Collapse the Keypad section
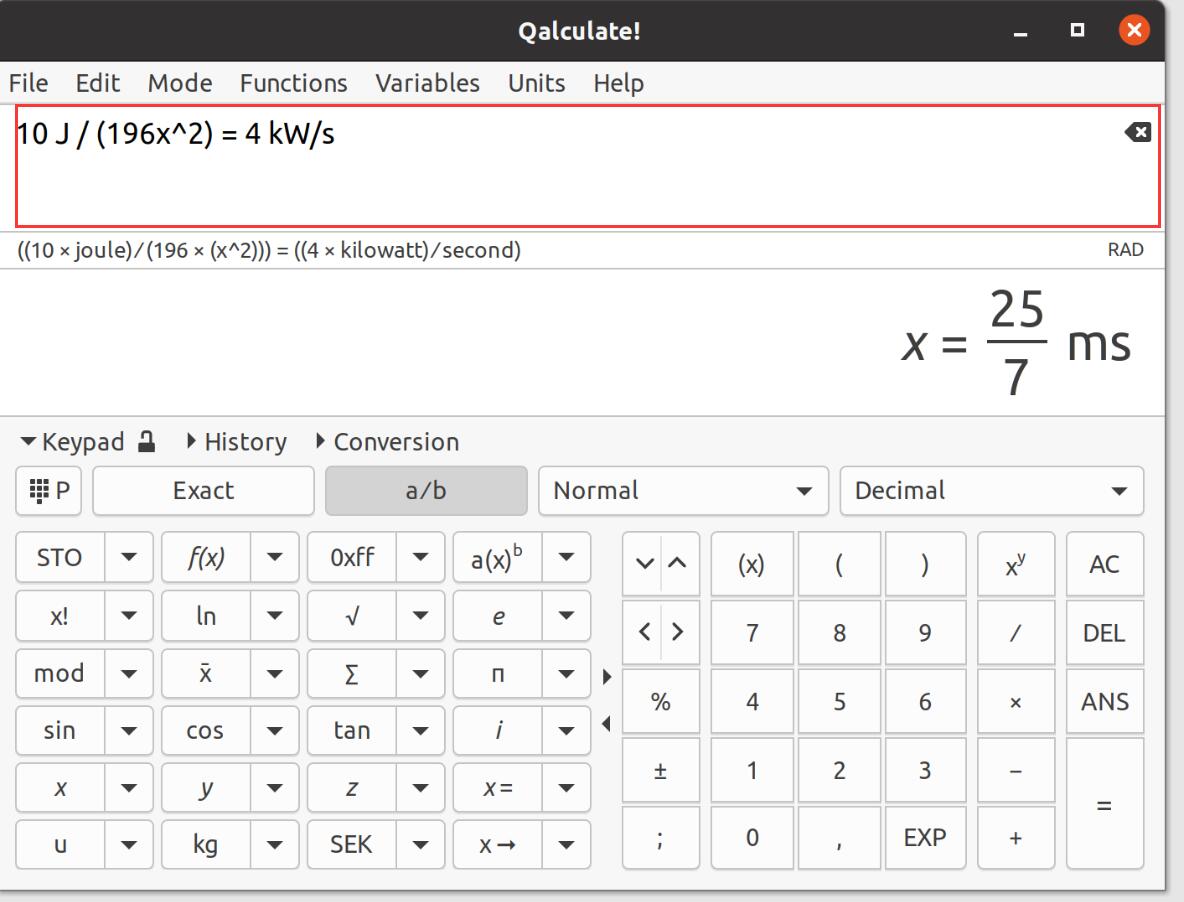The height and width of the screenshot is (902, 1184). coord(72,442)
